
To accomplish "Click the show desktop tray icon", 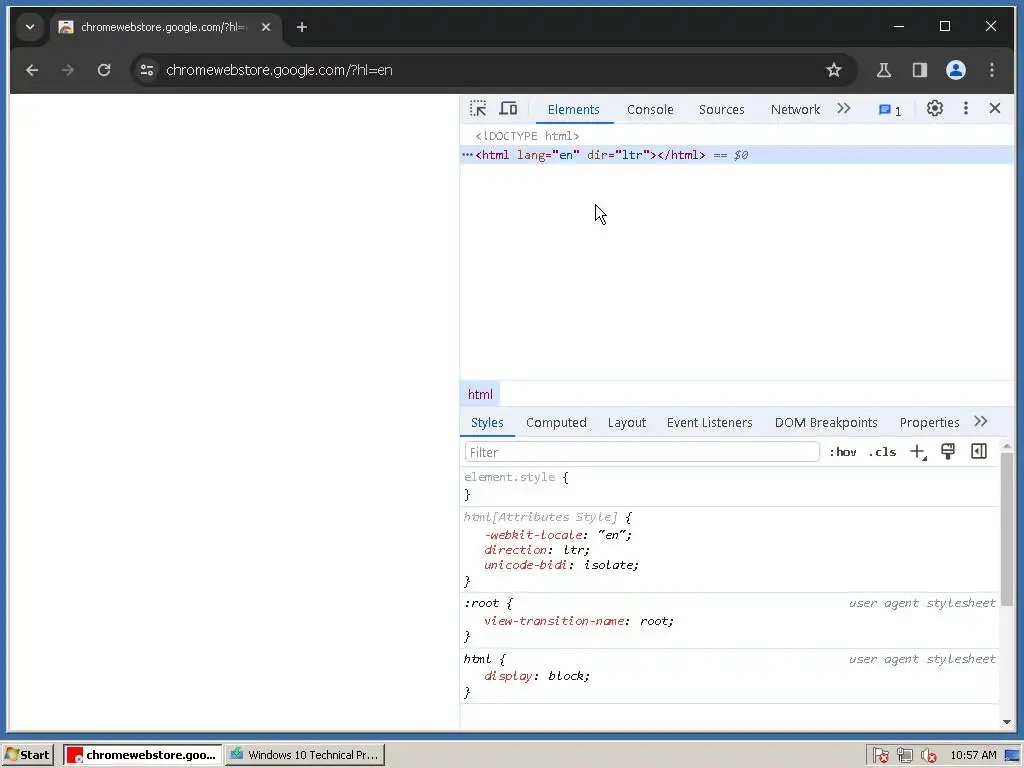I will (x=1012, y=756).
